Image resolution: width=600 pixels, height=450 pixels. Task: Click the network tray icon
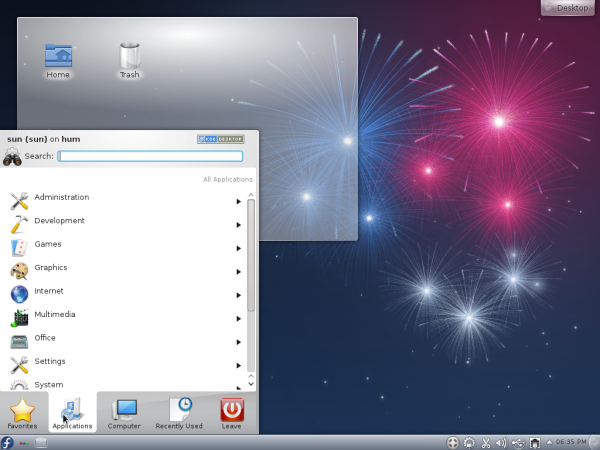[x=534, y=442]
